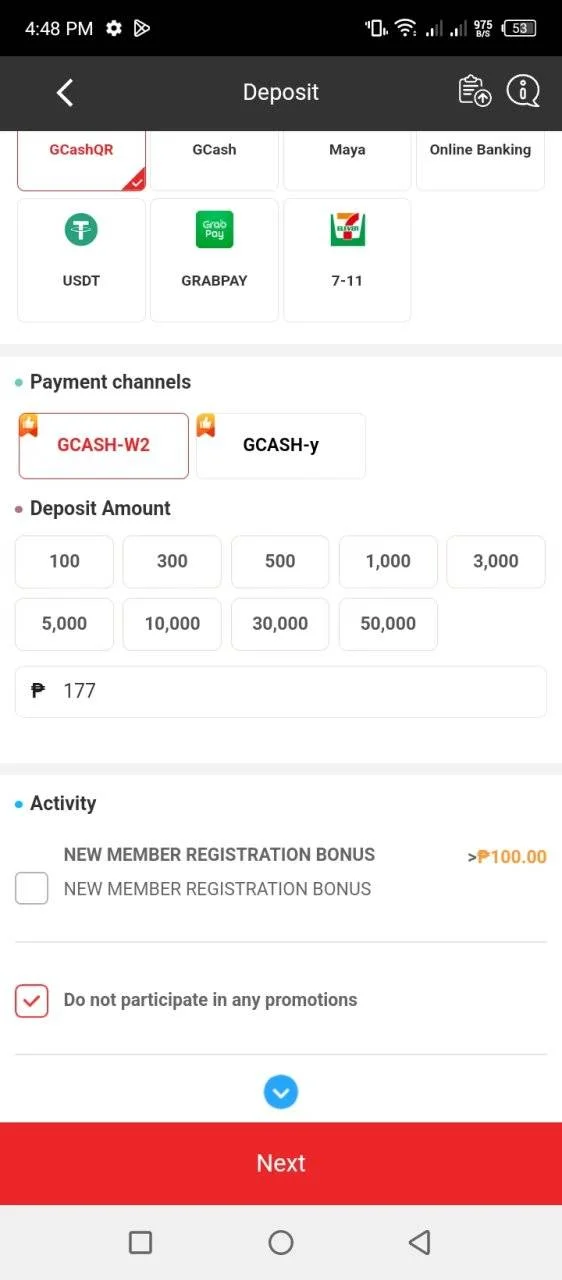The height and width of the screenshot is (1280, 562).
Task: Choose Online Banking payment method
Action: [x=480, y=160]
